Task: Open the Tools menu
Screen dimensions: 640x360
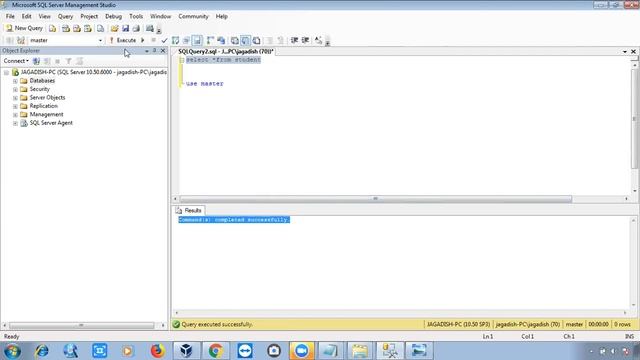Action: click(136, 16)
